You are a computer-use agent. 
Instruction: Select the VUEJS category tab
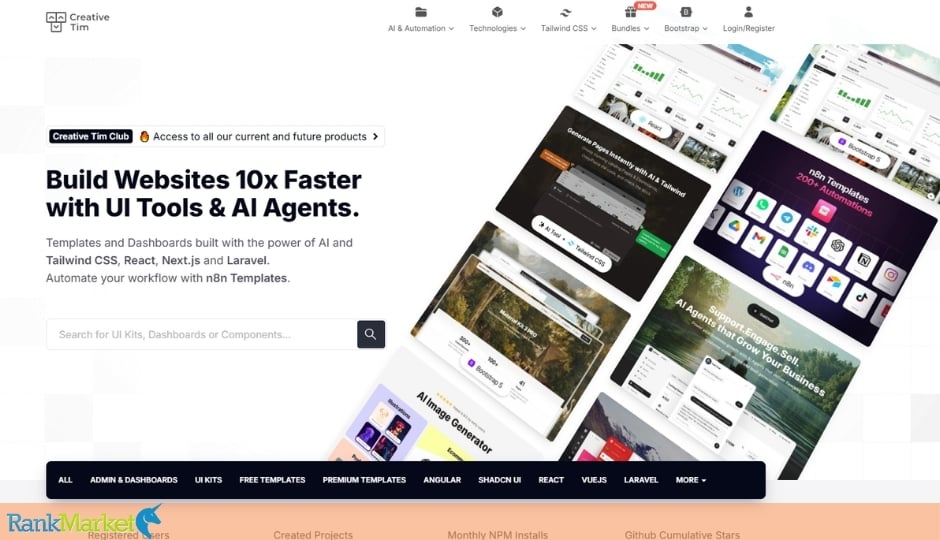[x=594, y=480]
